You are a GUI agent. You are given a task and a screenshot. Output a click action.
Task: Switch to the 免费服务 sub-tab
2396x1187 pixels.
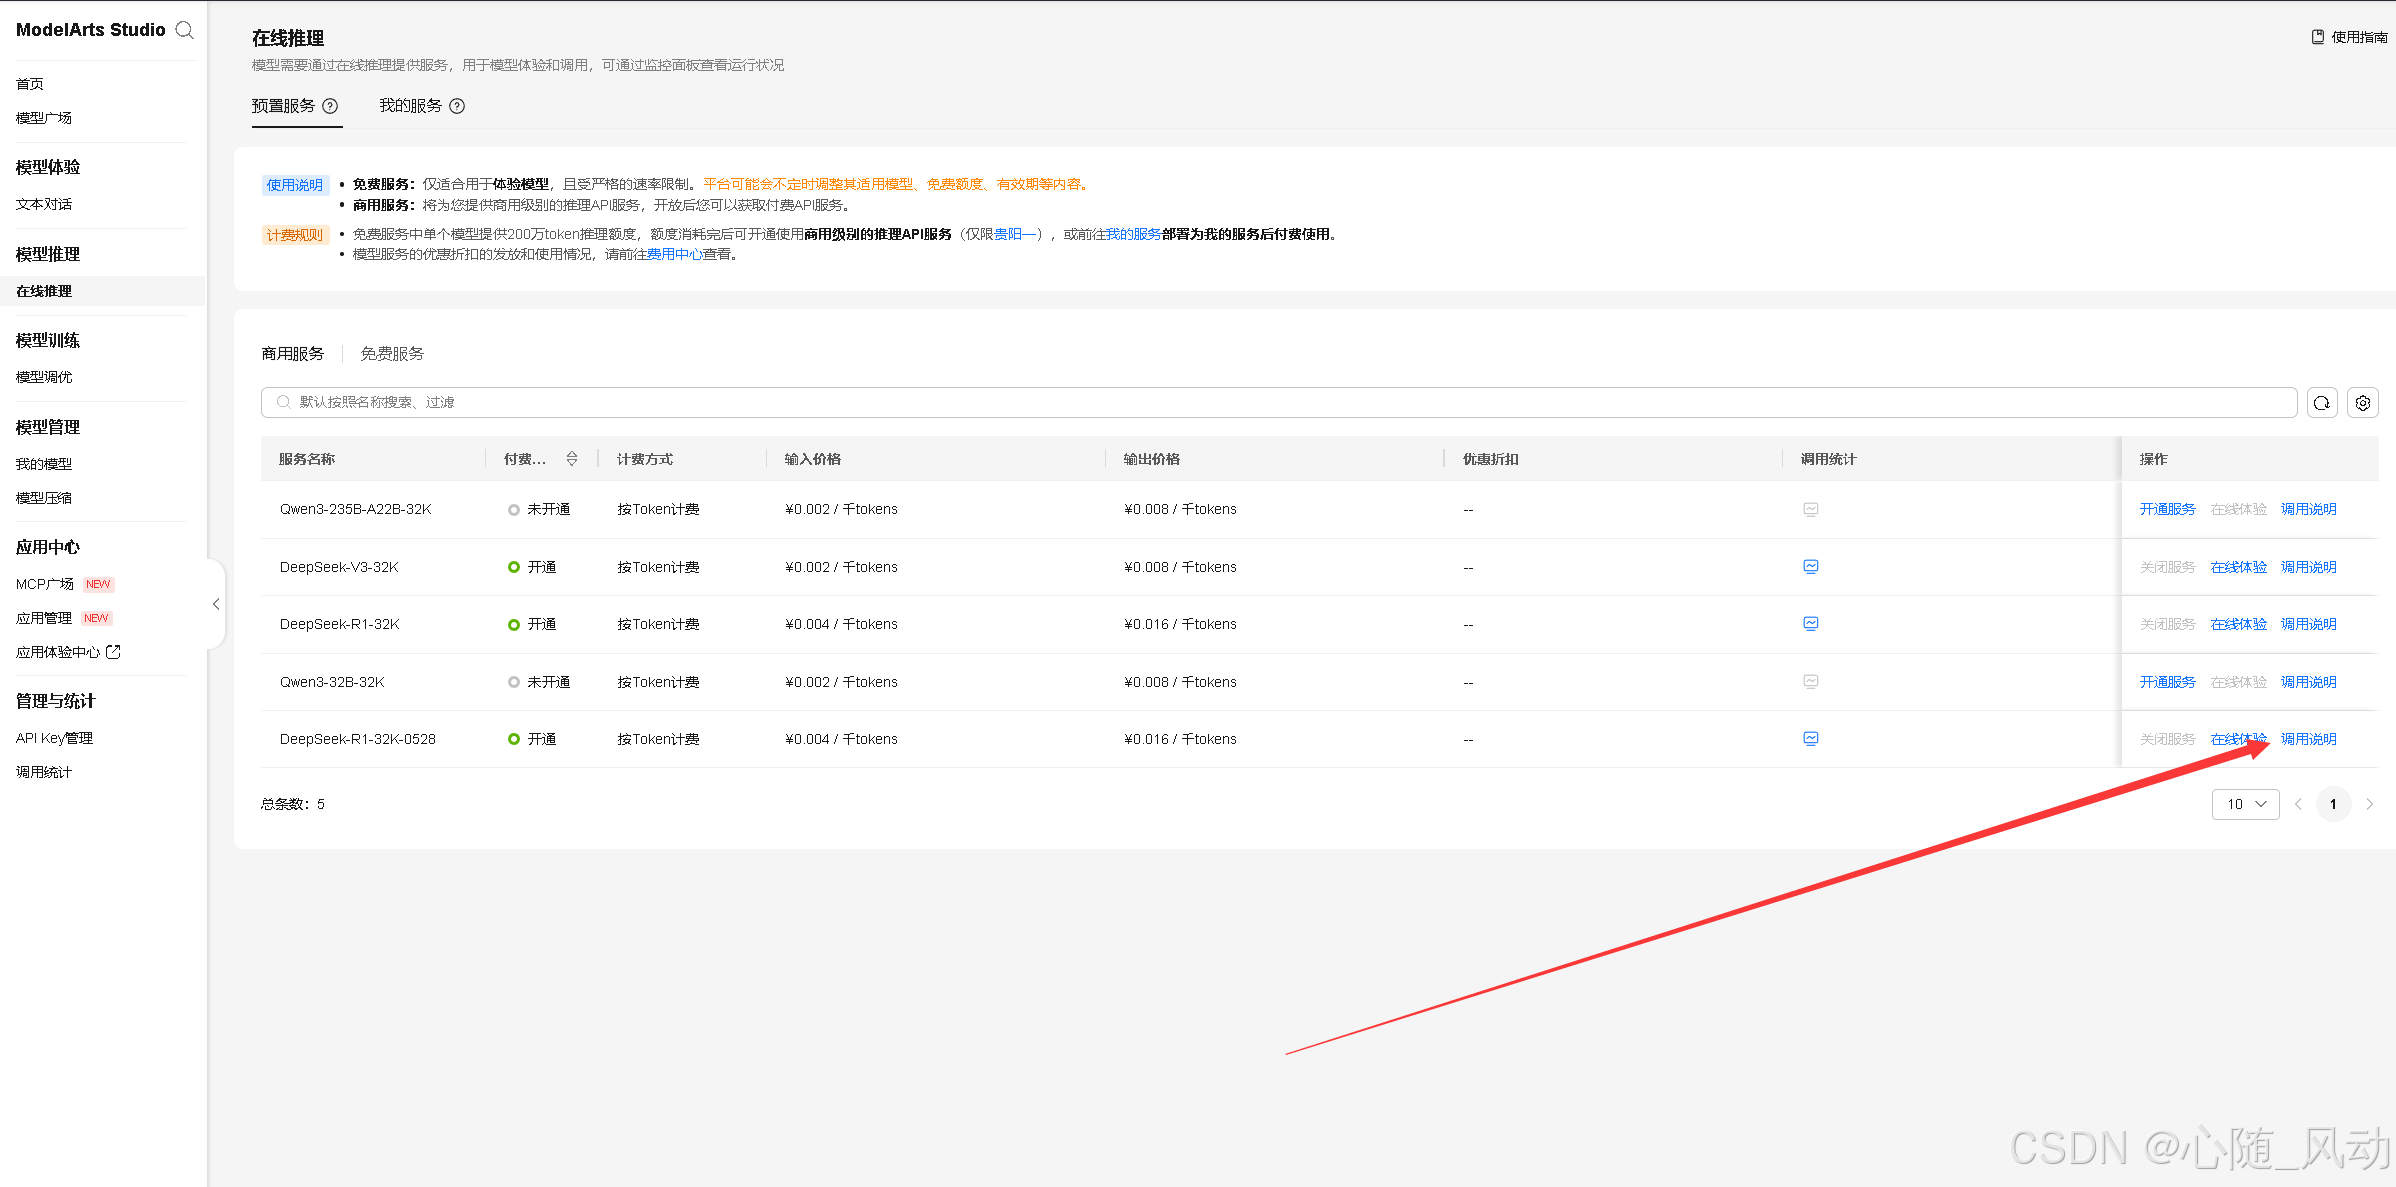[392, 354]
